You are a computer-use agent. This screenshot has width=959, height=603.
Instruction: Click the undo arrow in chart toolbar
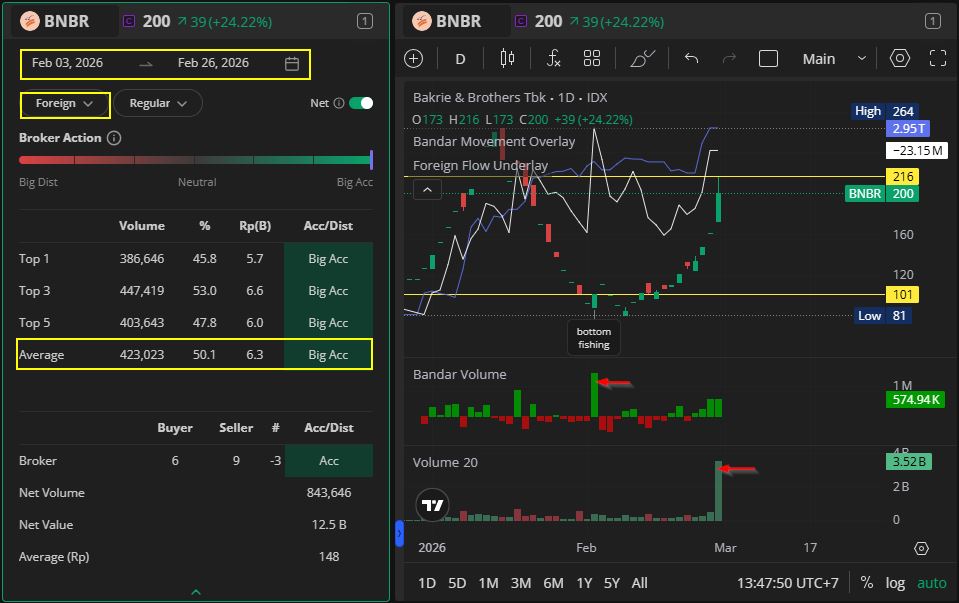click(x=691, y=59)
